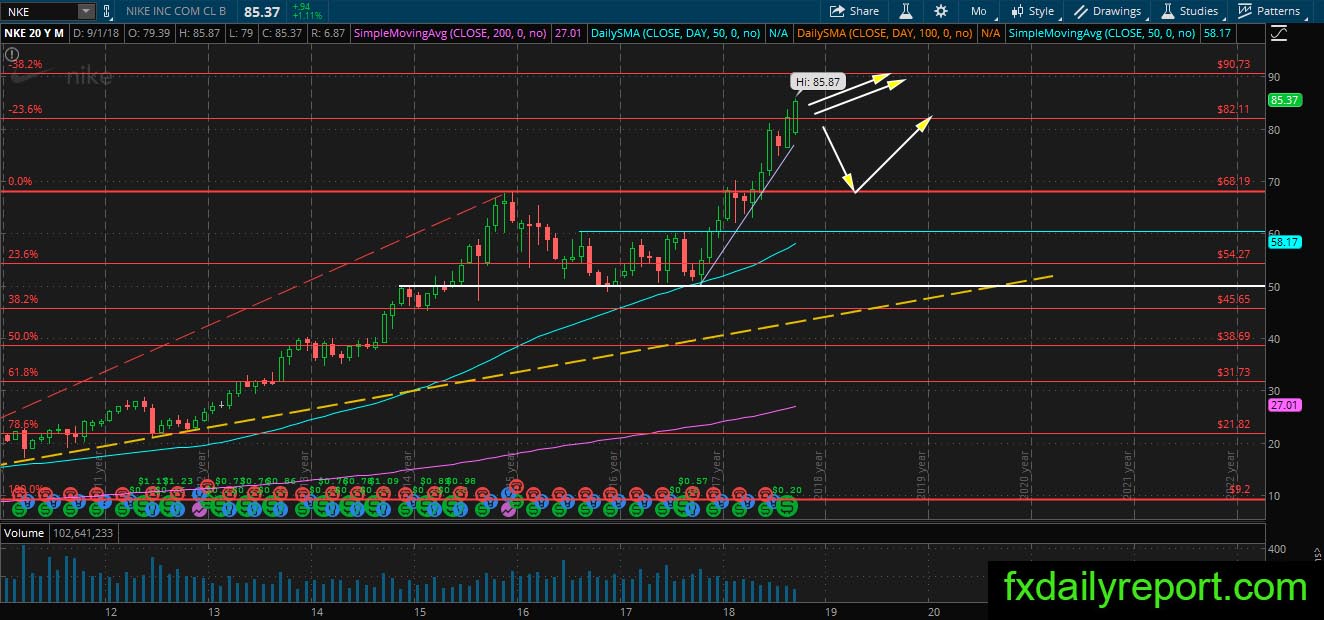Screen dimensions: 1324x620
Task: Click the 102,641,233 volume value
Action: pos(84,534)
